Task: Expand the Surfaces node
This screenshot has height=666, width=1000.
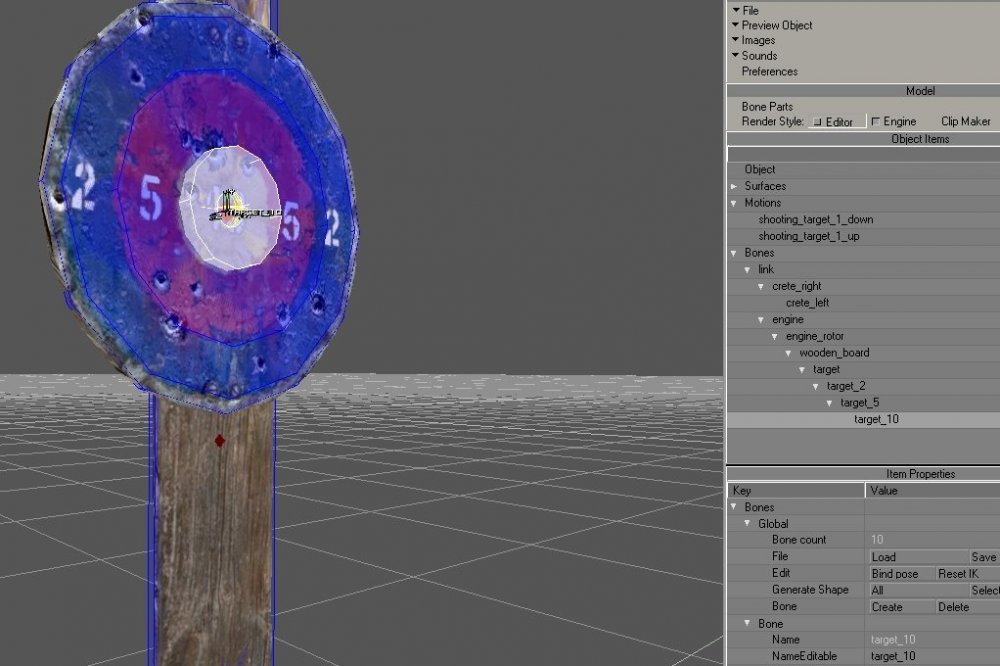Action: point(733,186)
